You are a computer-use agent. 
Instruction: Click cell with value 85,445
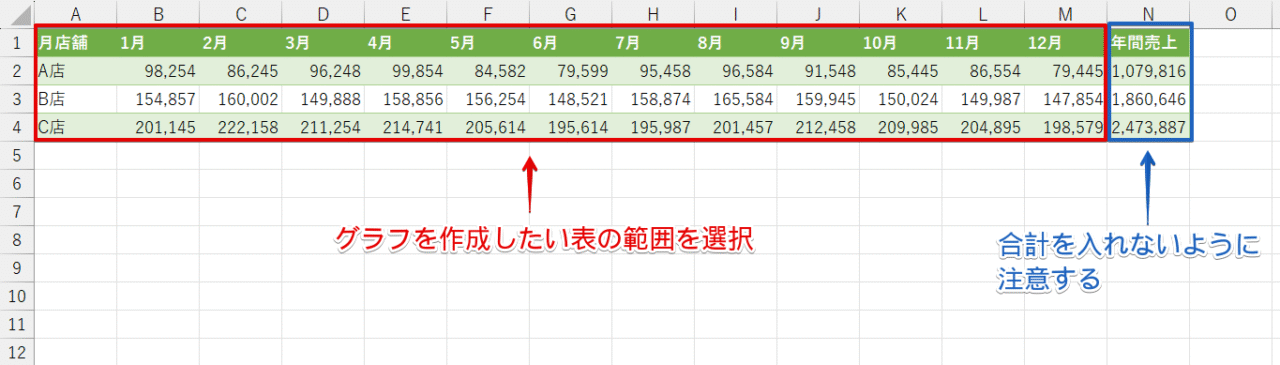point(901,71)
